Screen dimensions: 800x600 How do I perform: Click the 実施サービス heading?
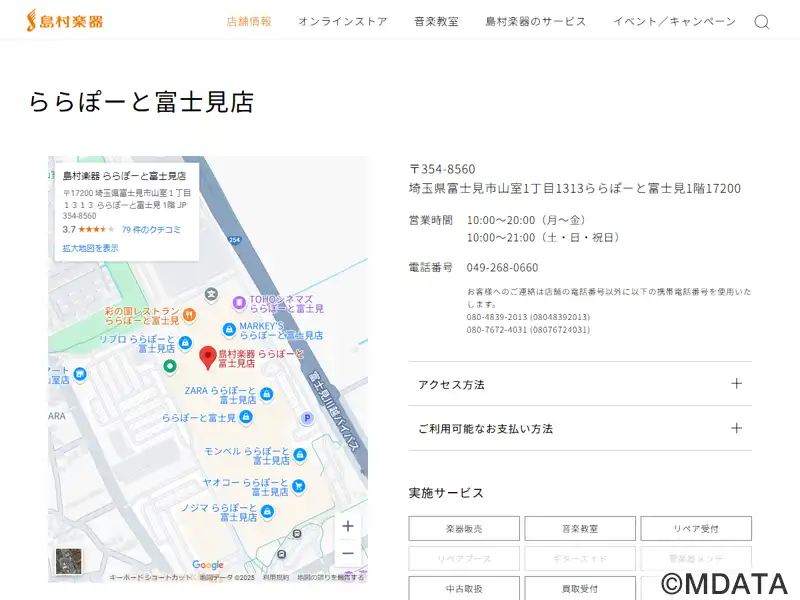point(446,493)
